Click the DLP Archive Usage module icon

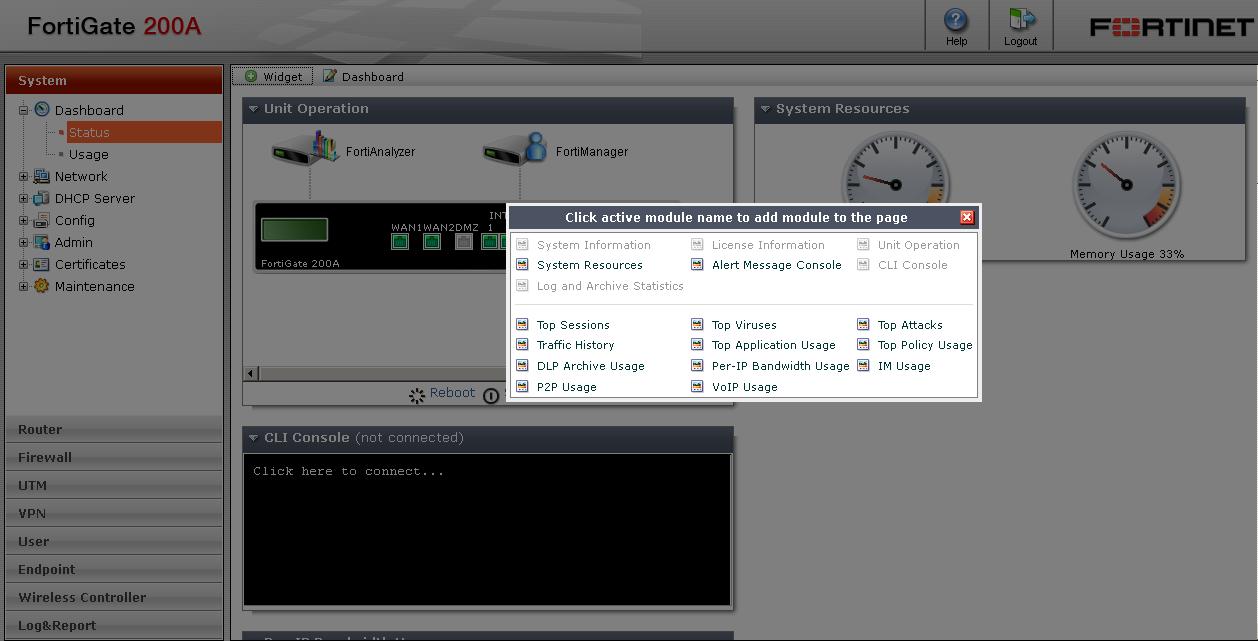click(x=522, y=366)
